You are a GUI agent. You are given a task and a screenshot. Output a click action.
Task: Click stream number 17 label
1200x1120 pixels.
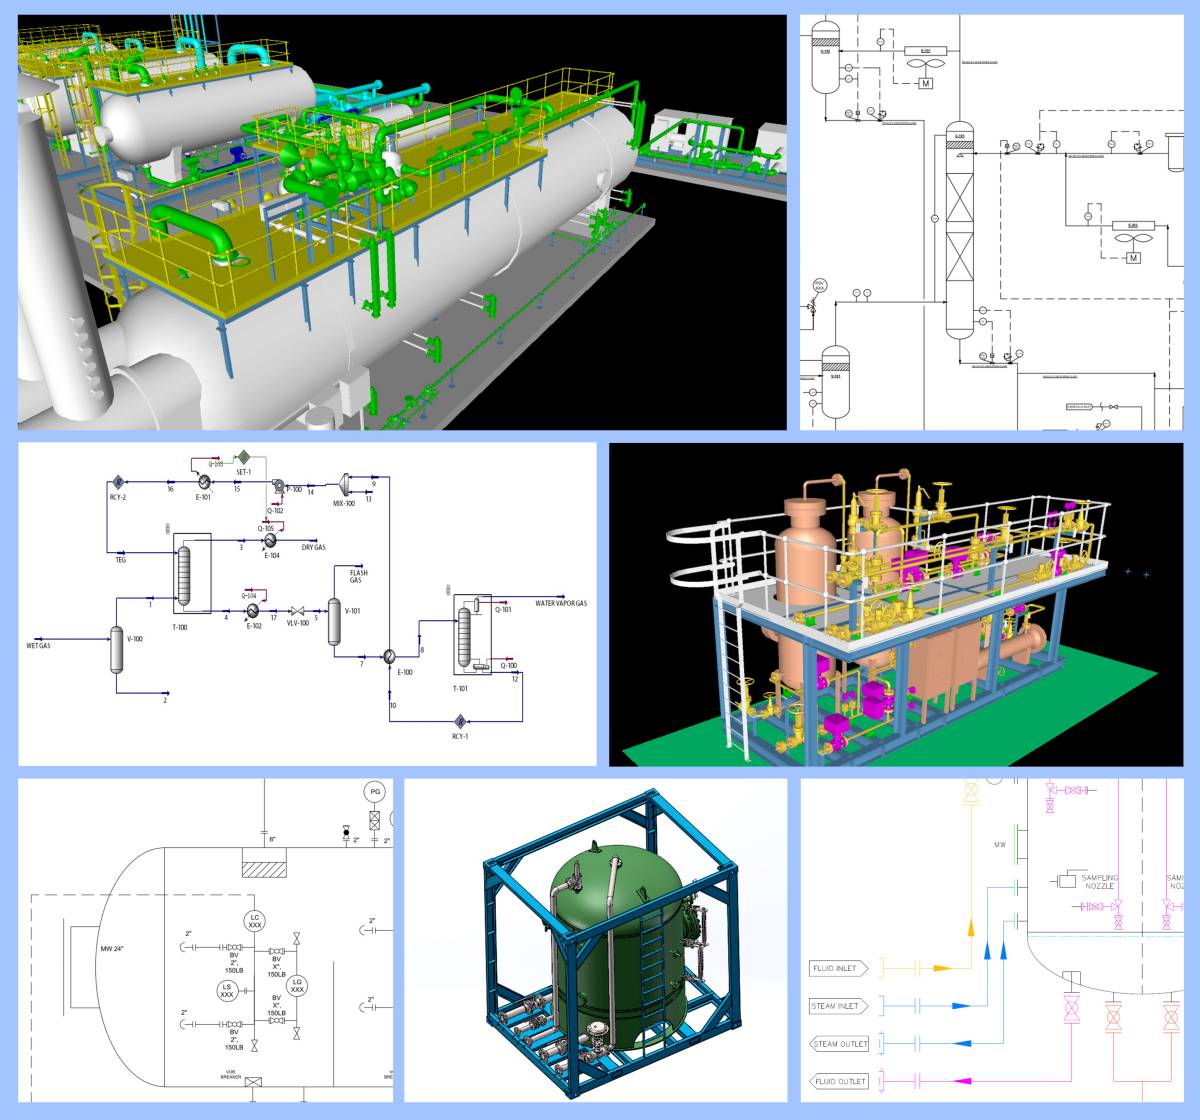click(273, 618)
